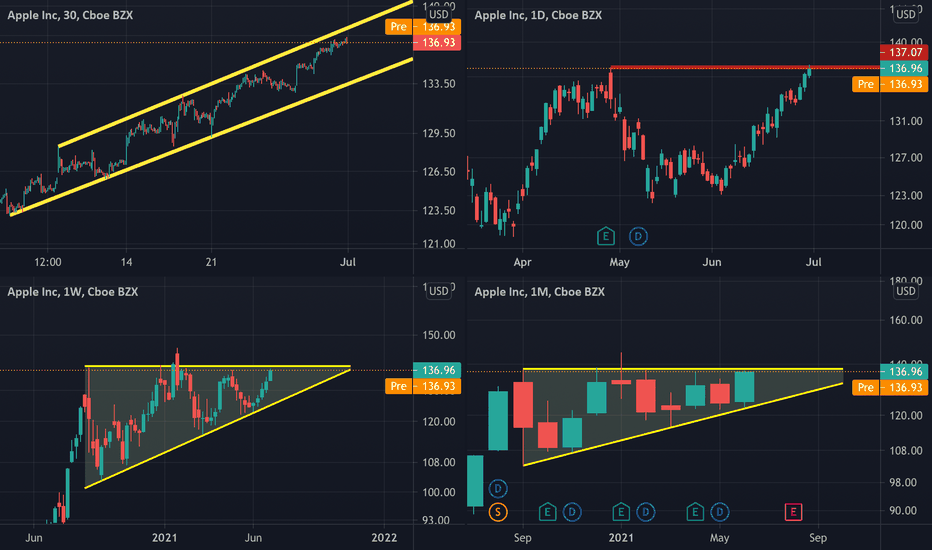Click the orange Pre 136.93 label on the 30-minute chart
This screenshot has width=932, height=550.
(x=423, y=27)
